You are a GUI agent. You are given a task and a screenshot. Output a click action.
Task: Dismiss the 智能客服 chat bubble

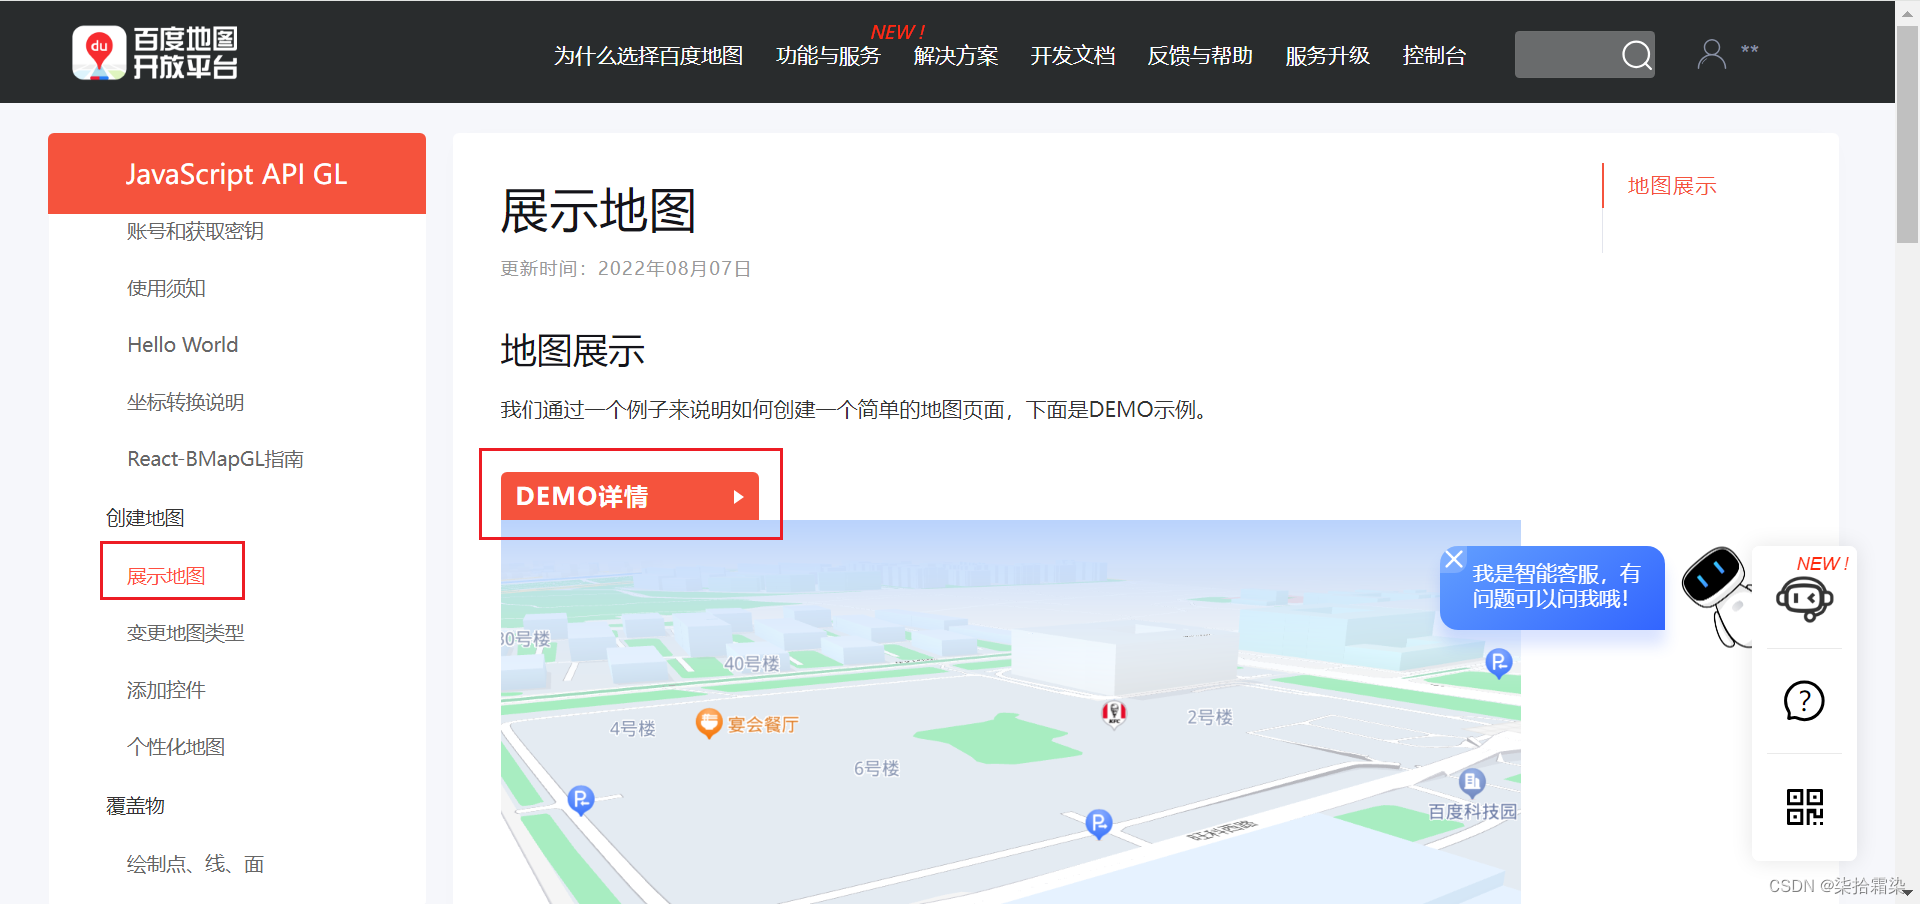coord(1453,558)
